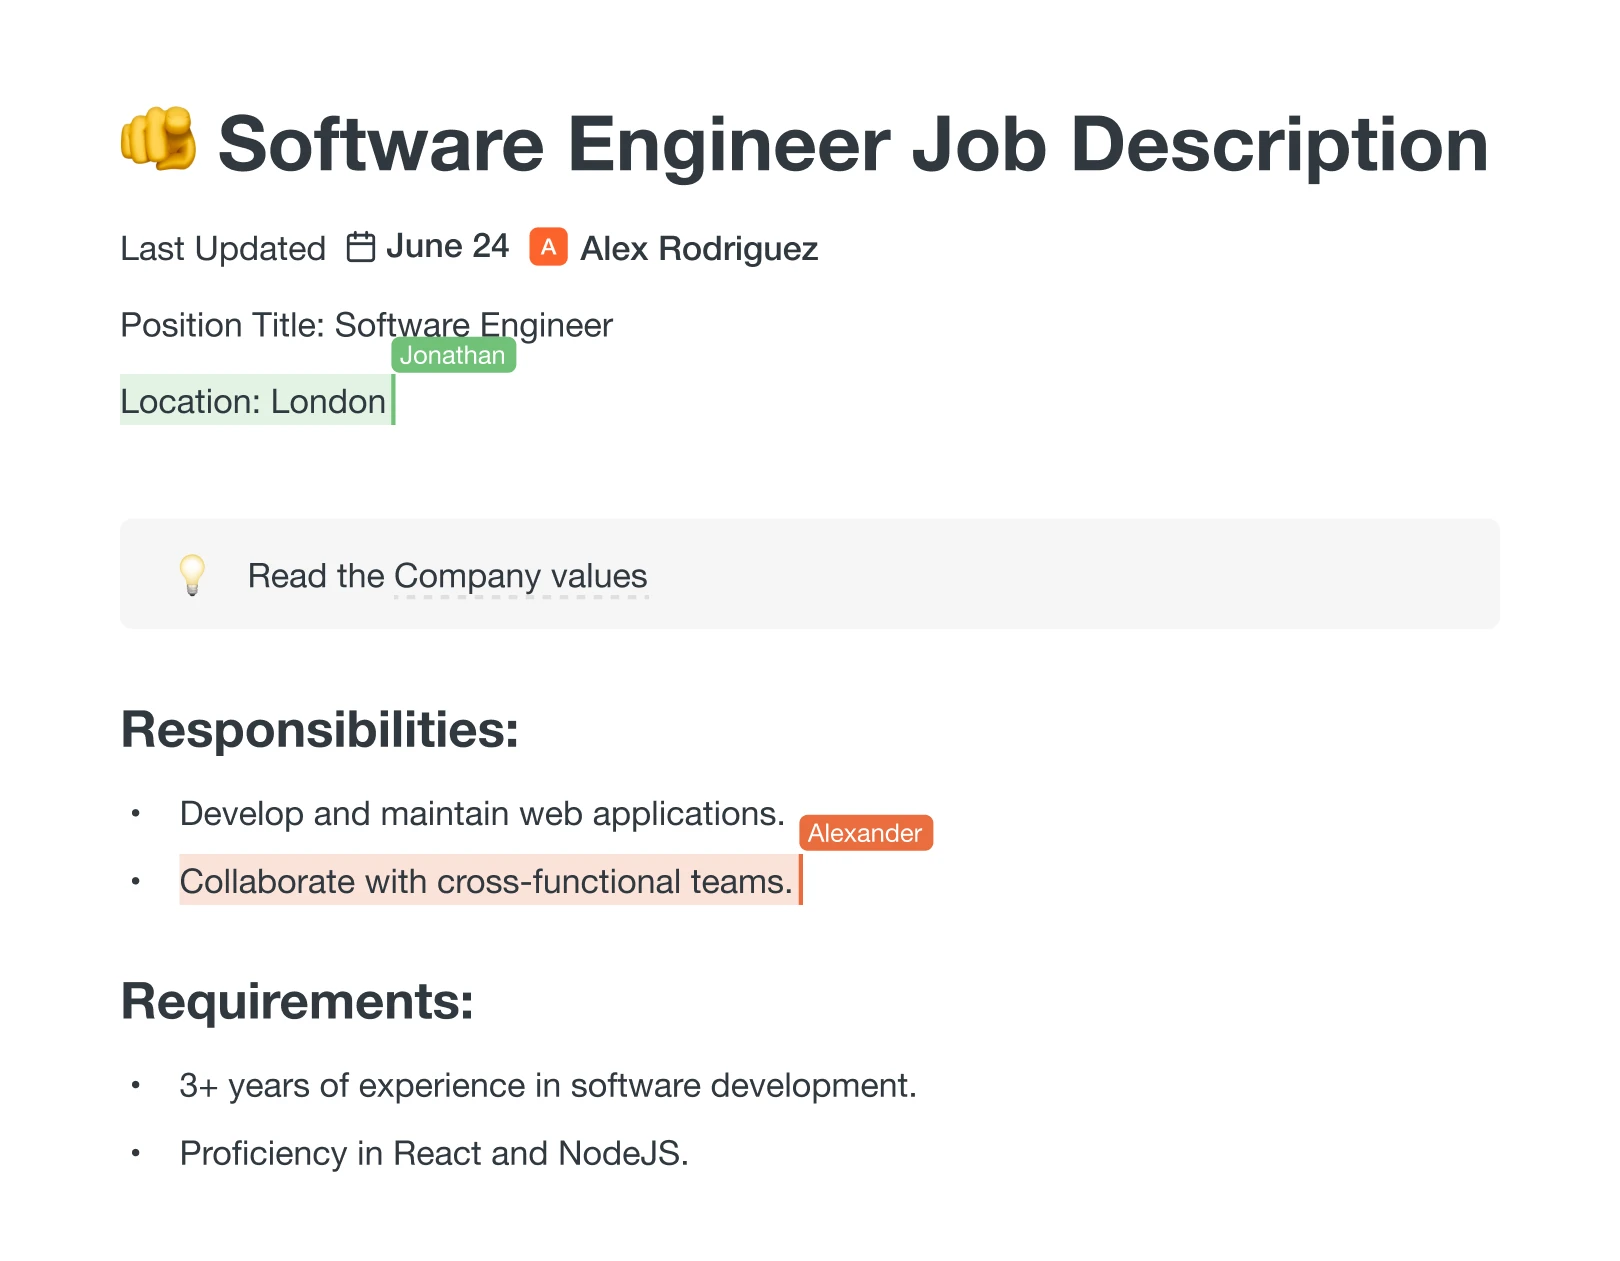Click highlighted 'Collaborate with cross-functional teams' text
This screenshot has height=1261, width=1620.
click(485, 882)
